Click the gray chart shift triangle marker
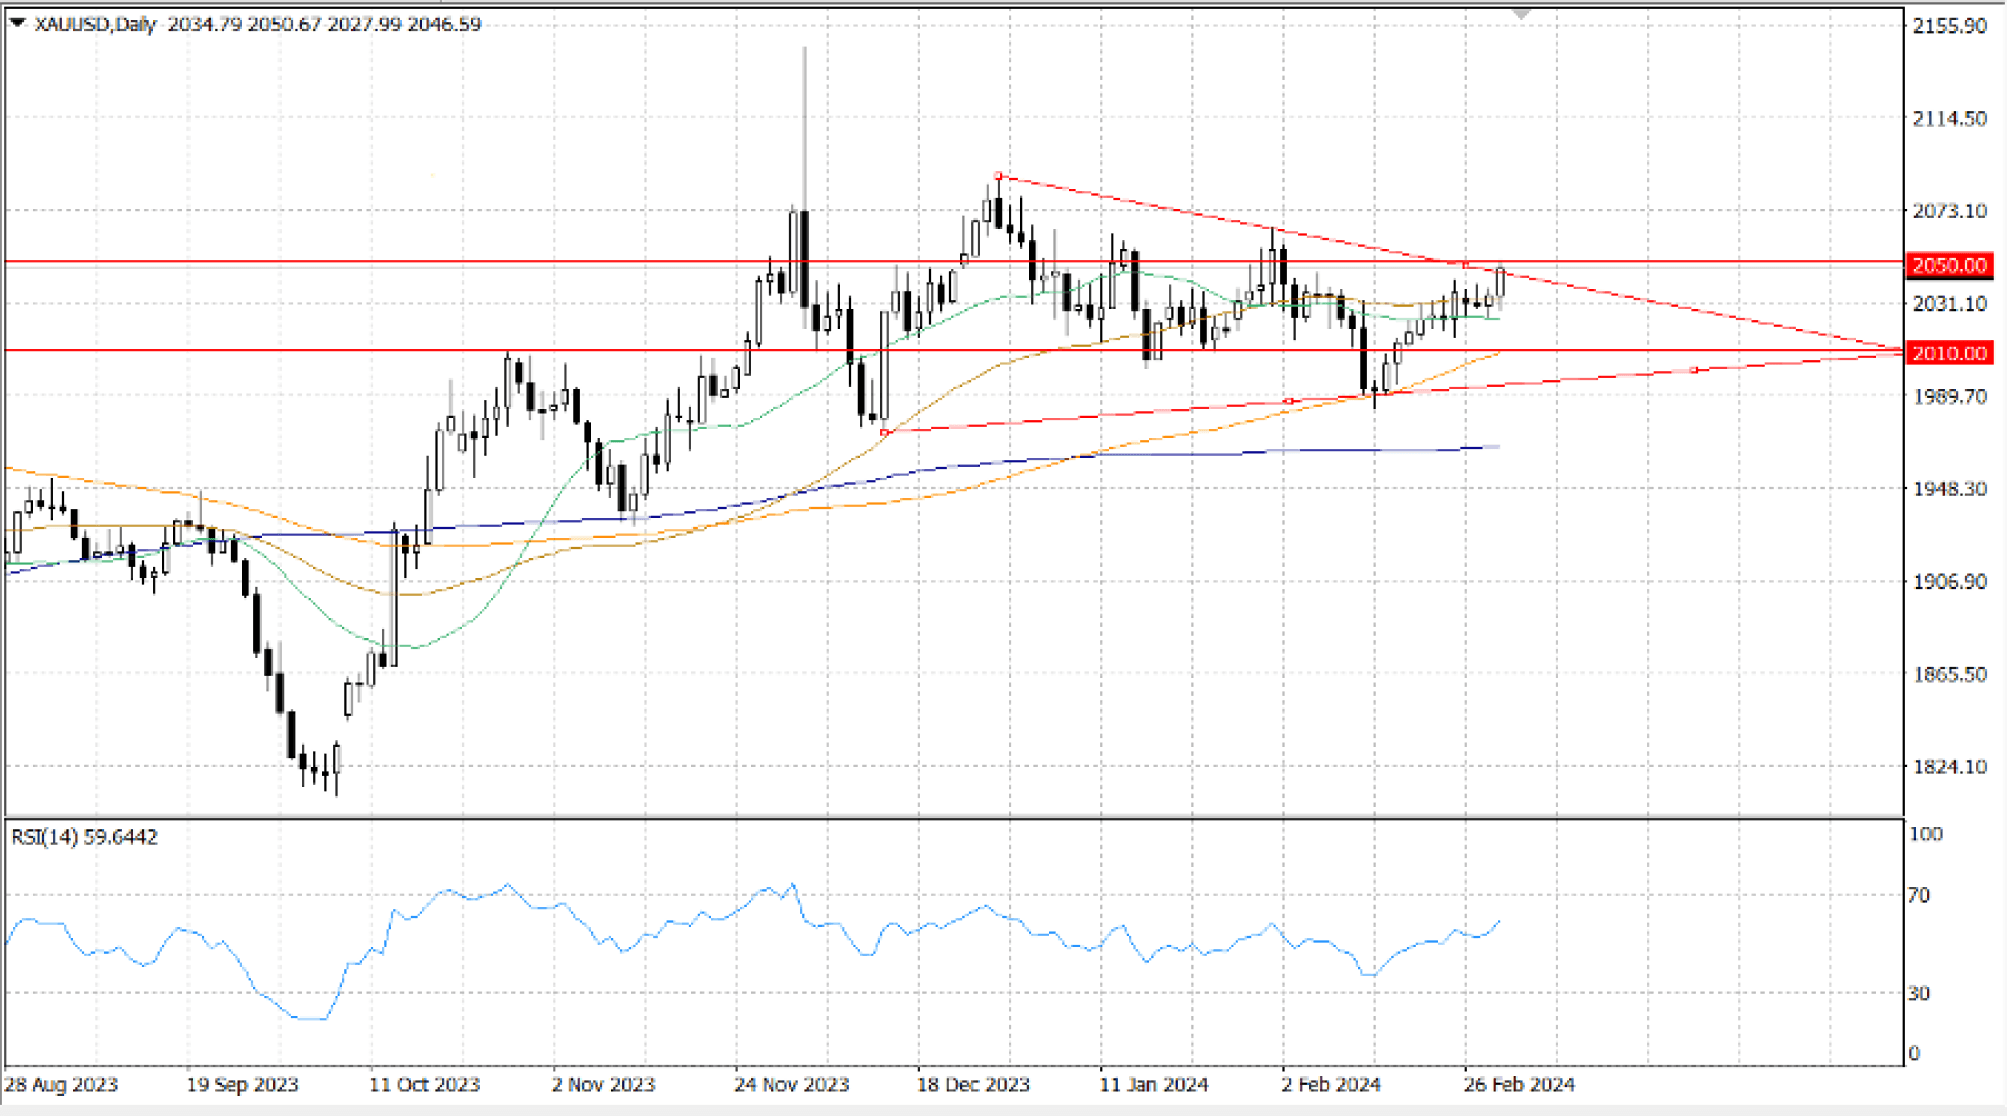 [x=1521, y=15]
